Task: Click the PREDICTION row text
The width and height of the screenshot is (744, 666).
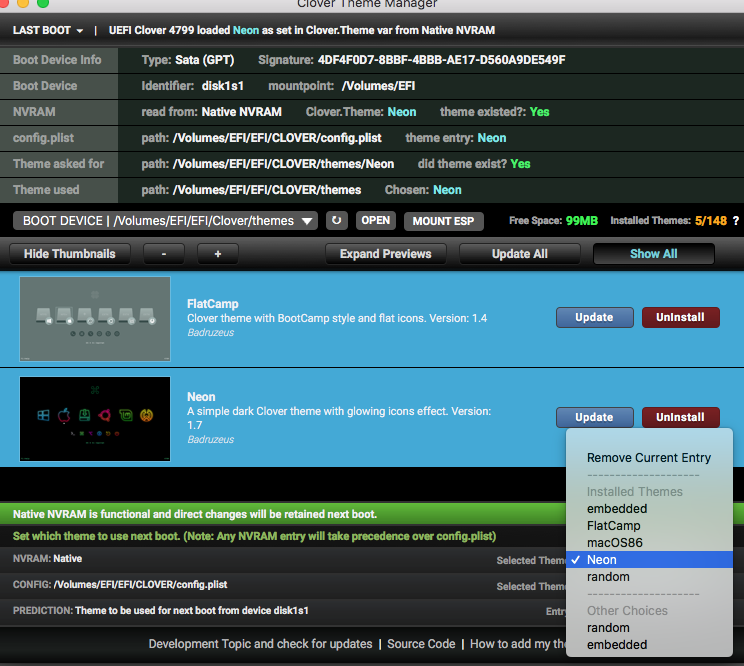Action: (161, 610)
